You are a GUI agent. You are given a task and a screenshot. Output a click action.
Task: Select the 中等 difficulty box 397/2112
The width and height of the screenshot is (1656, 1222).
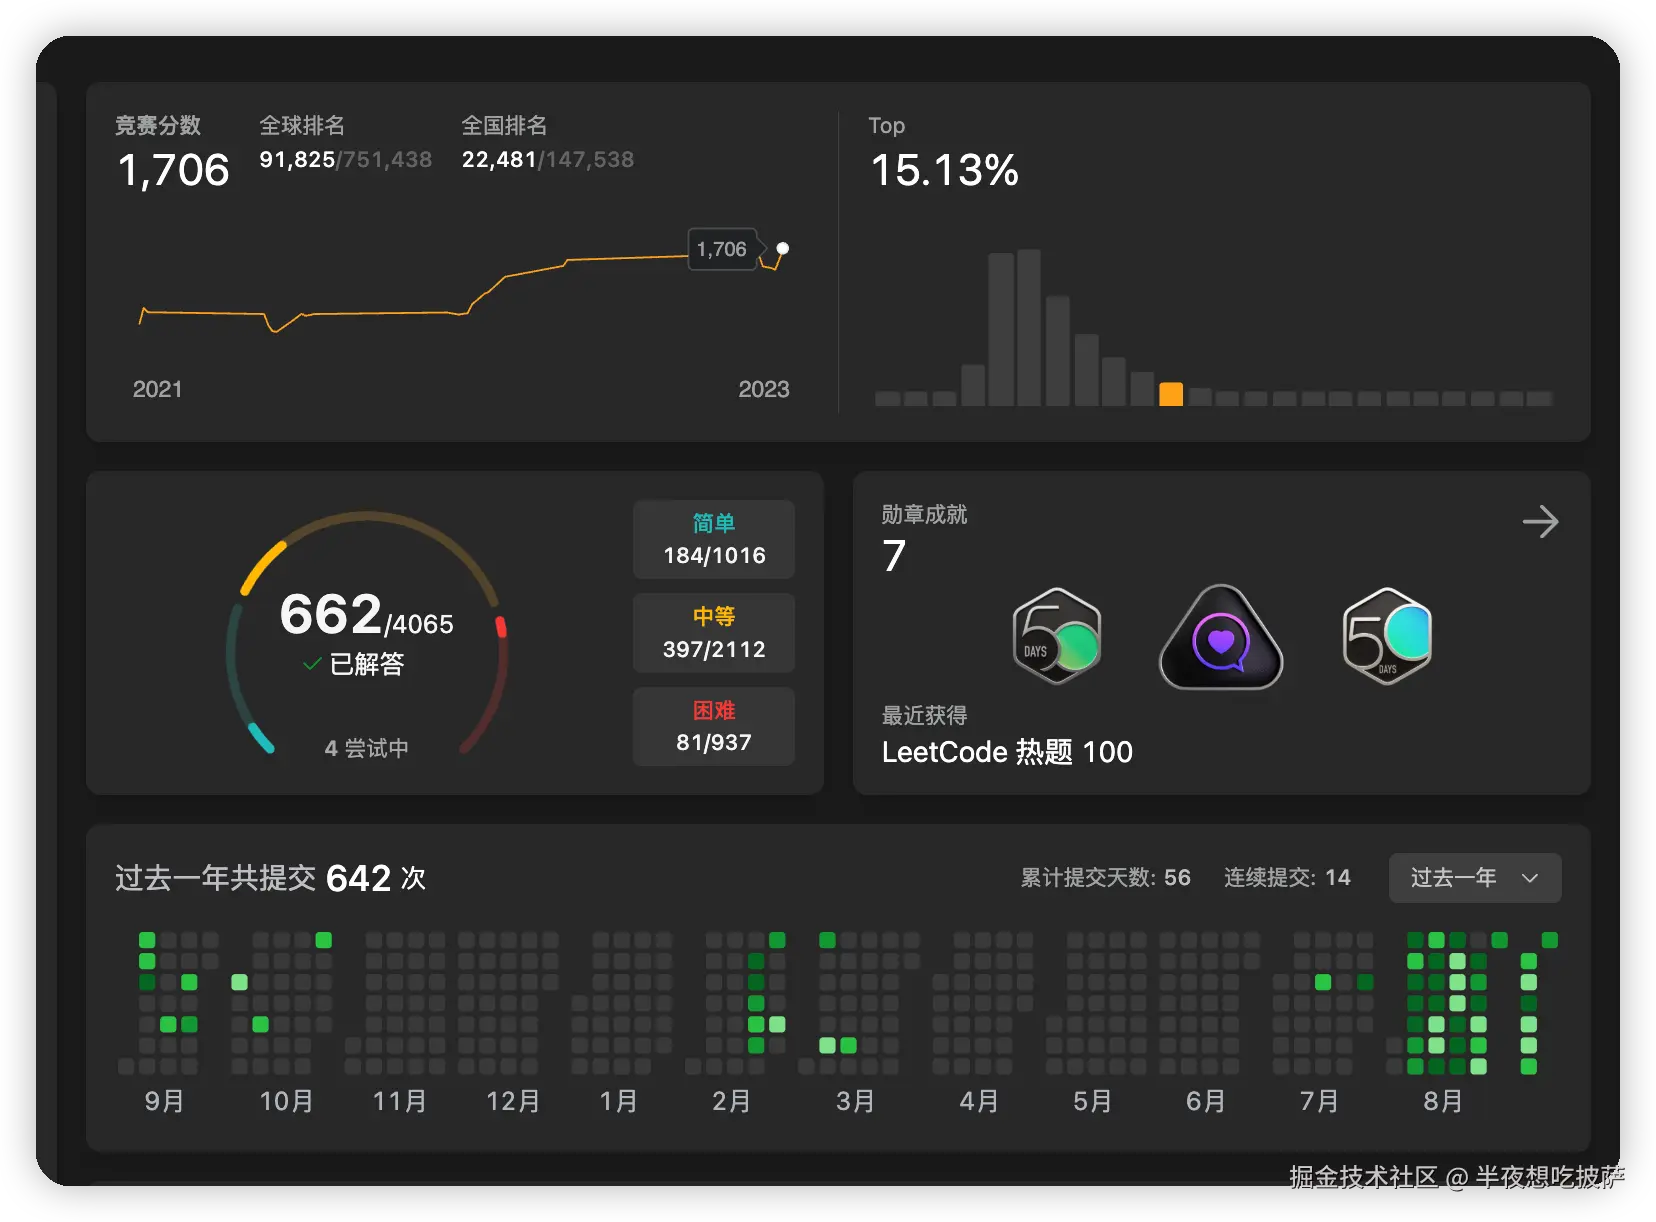pos(714,633)
